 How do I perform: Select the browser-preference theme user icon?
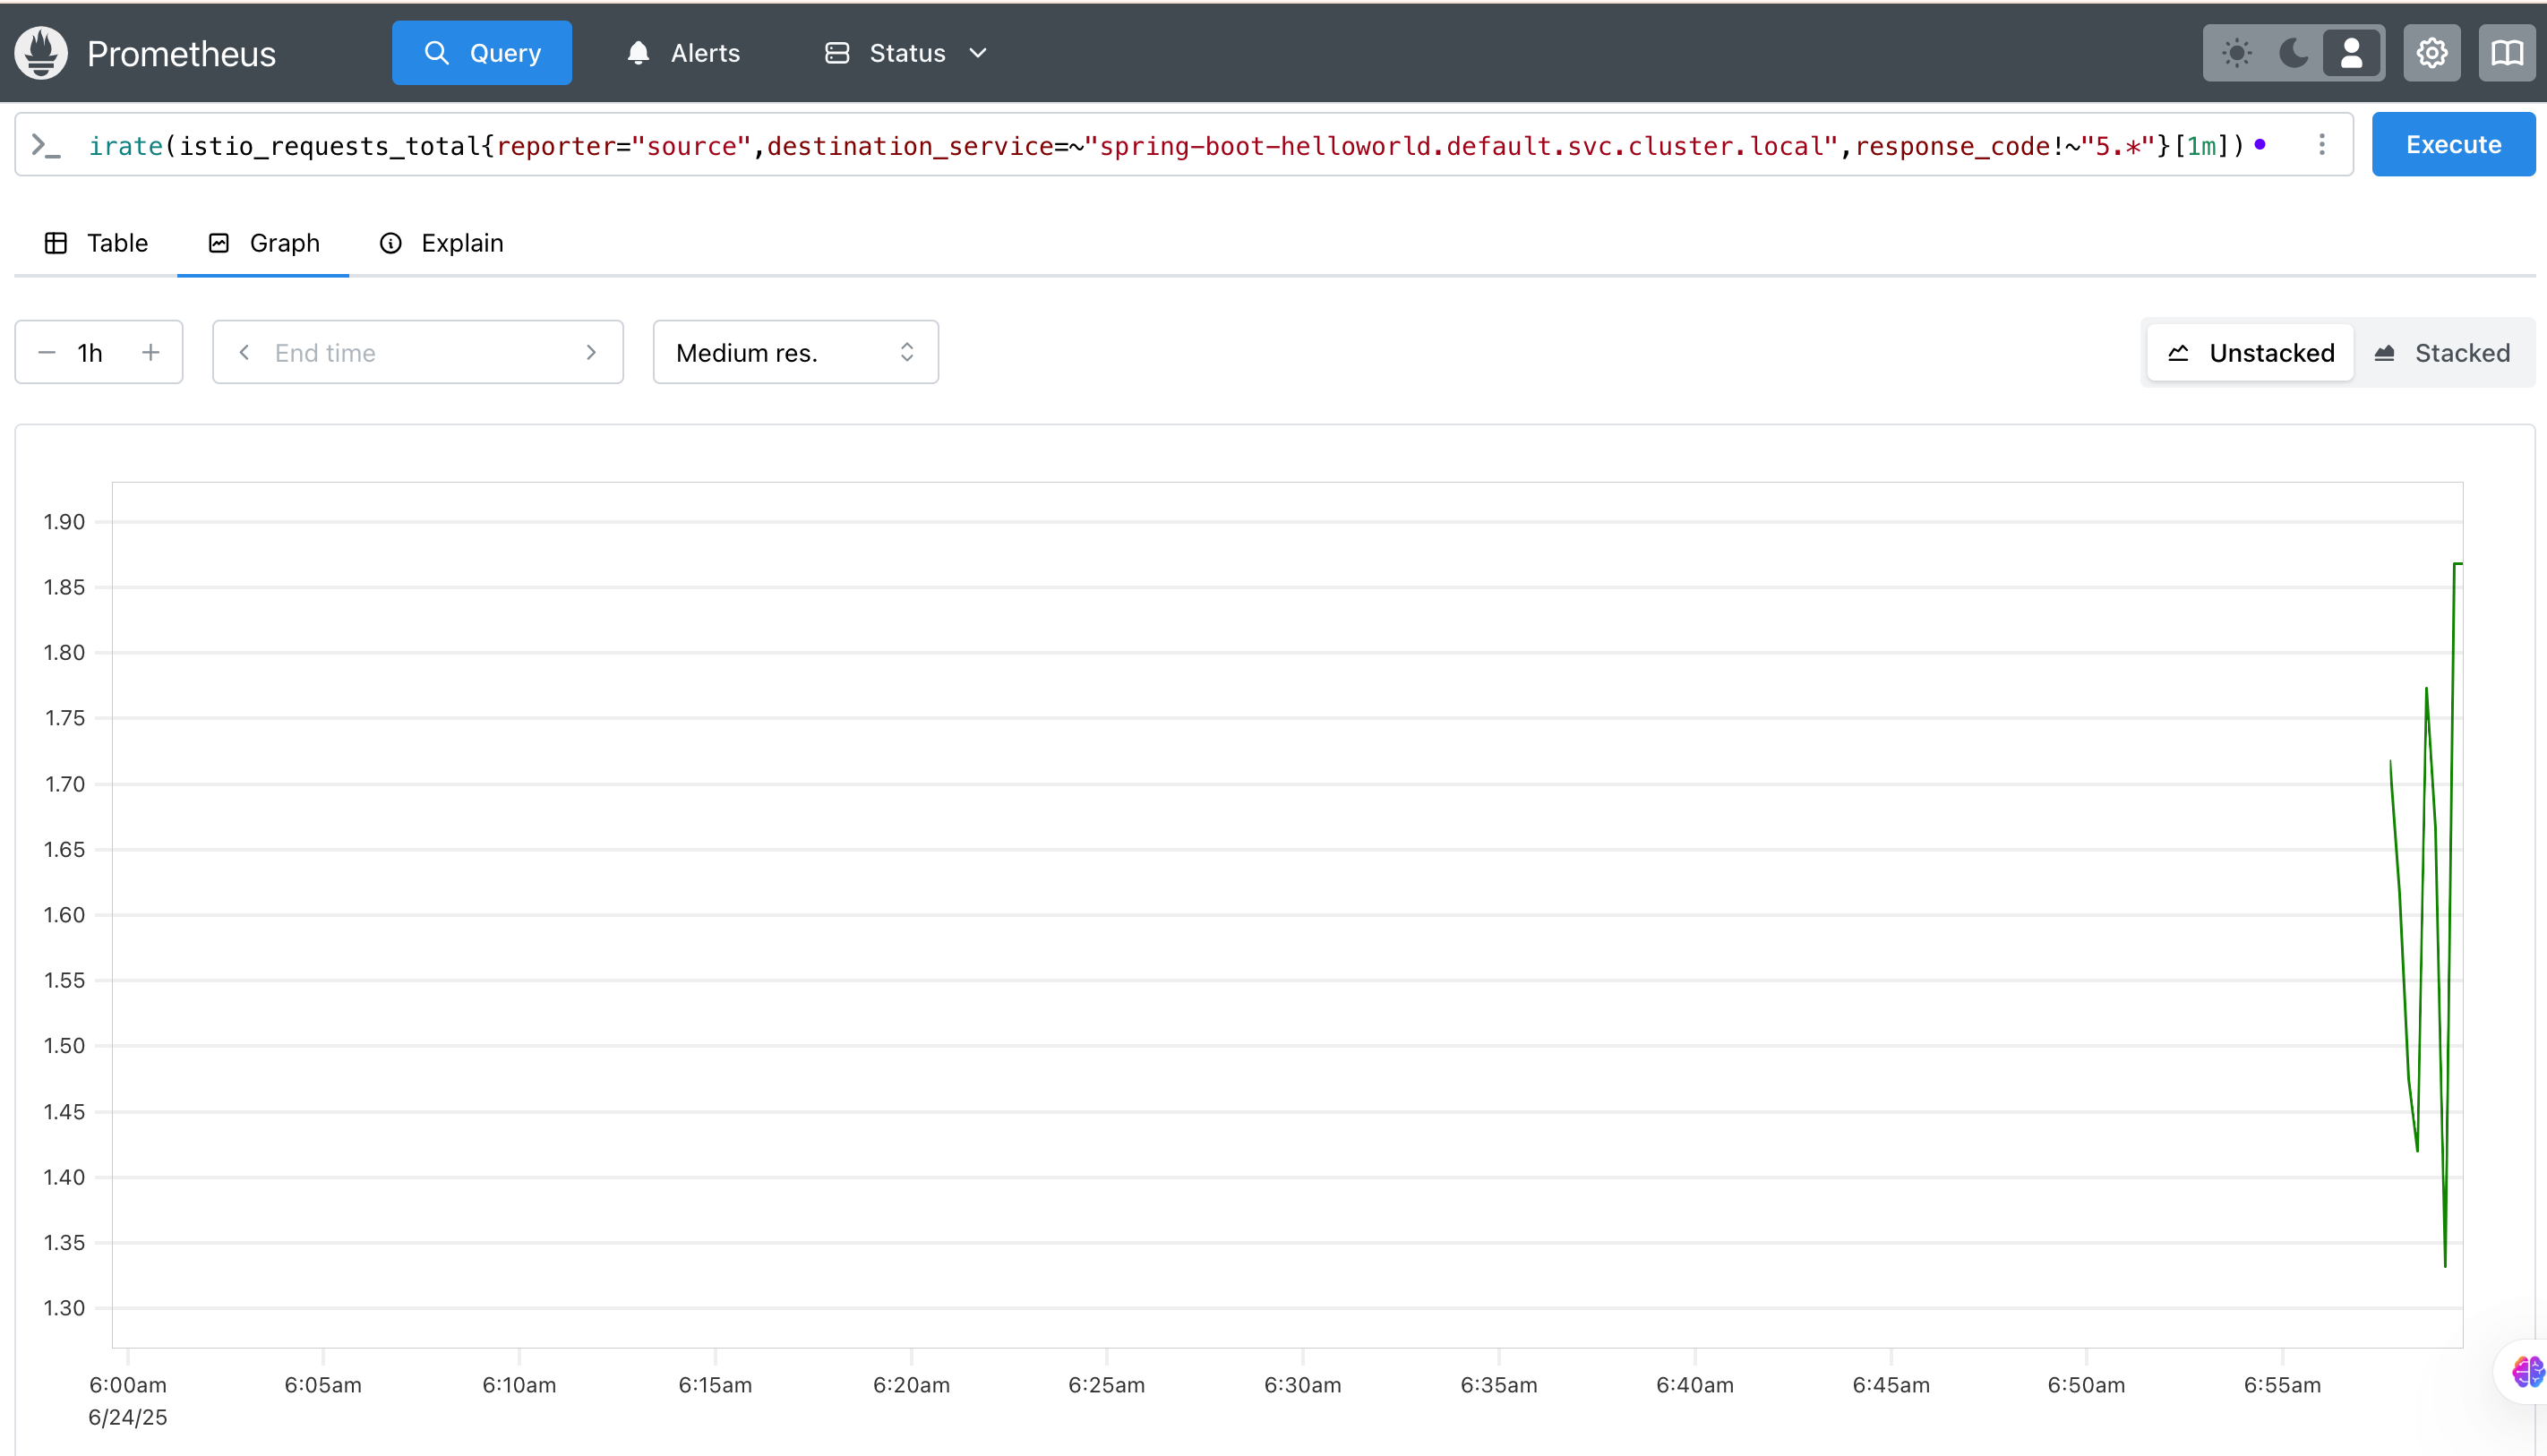[x=2351, y=53]
